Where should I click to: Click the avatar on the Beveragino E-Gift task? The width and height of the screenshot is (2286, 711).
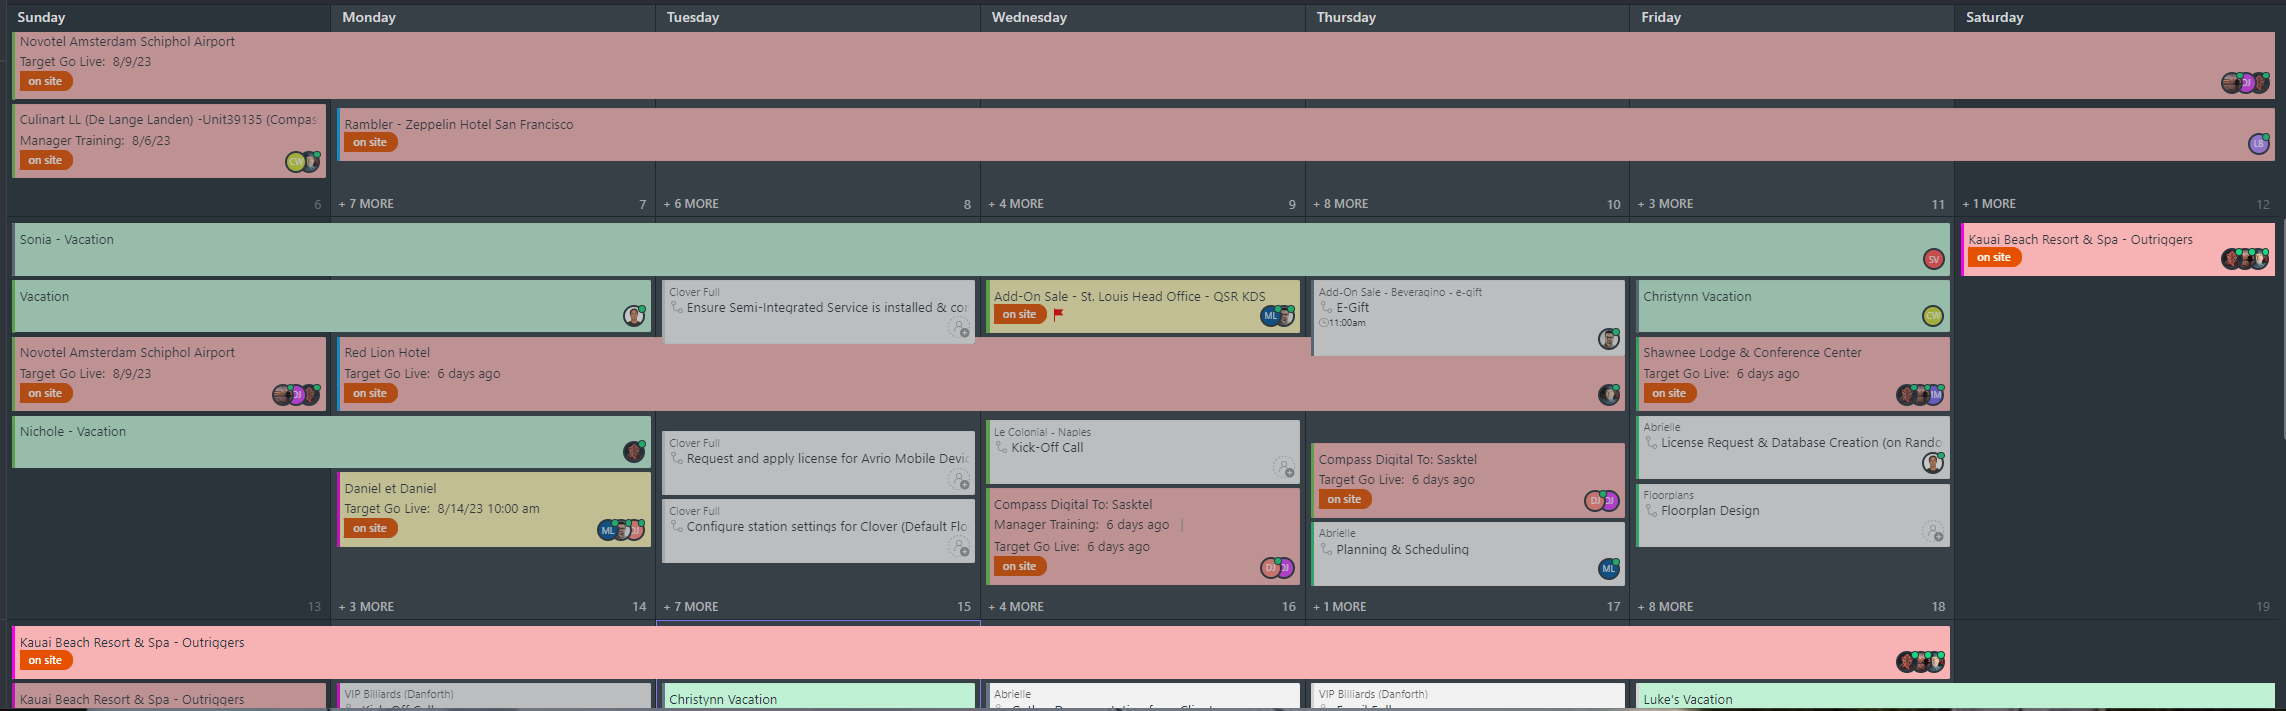pyautogui.click(x=1608, y=339)
